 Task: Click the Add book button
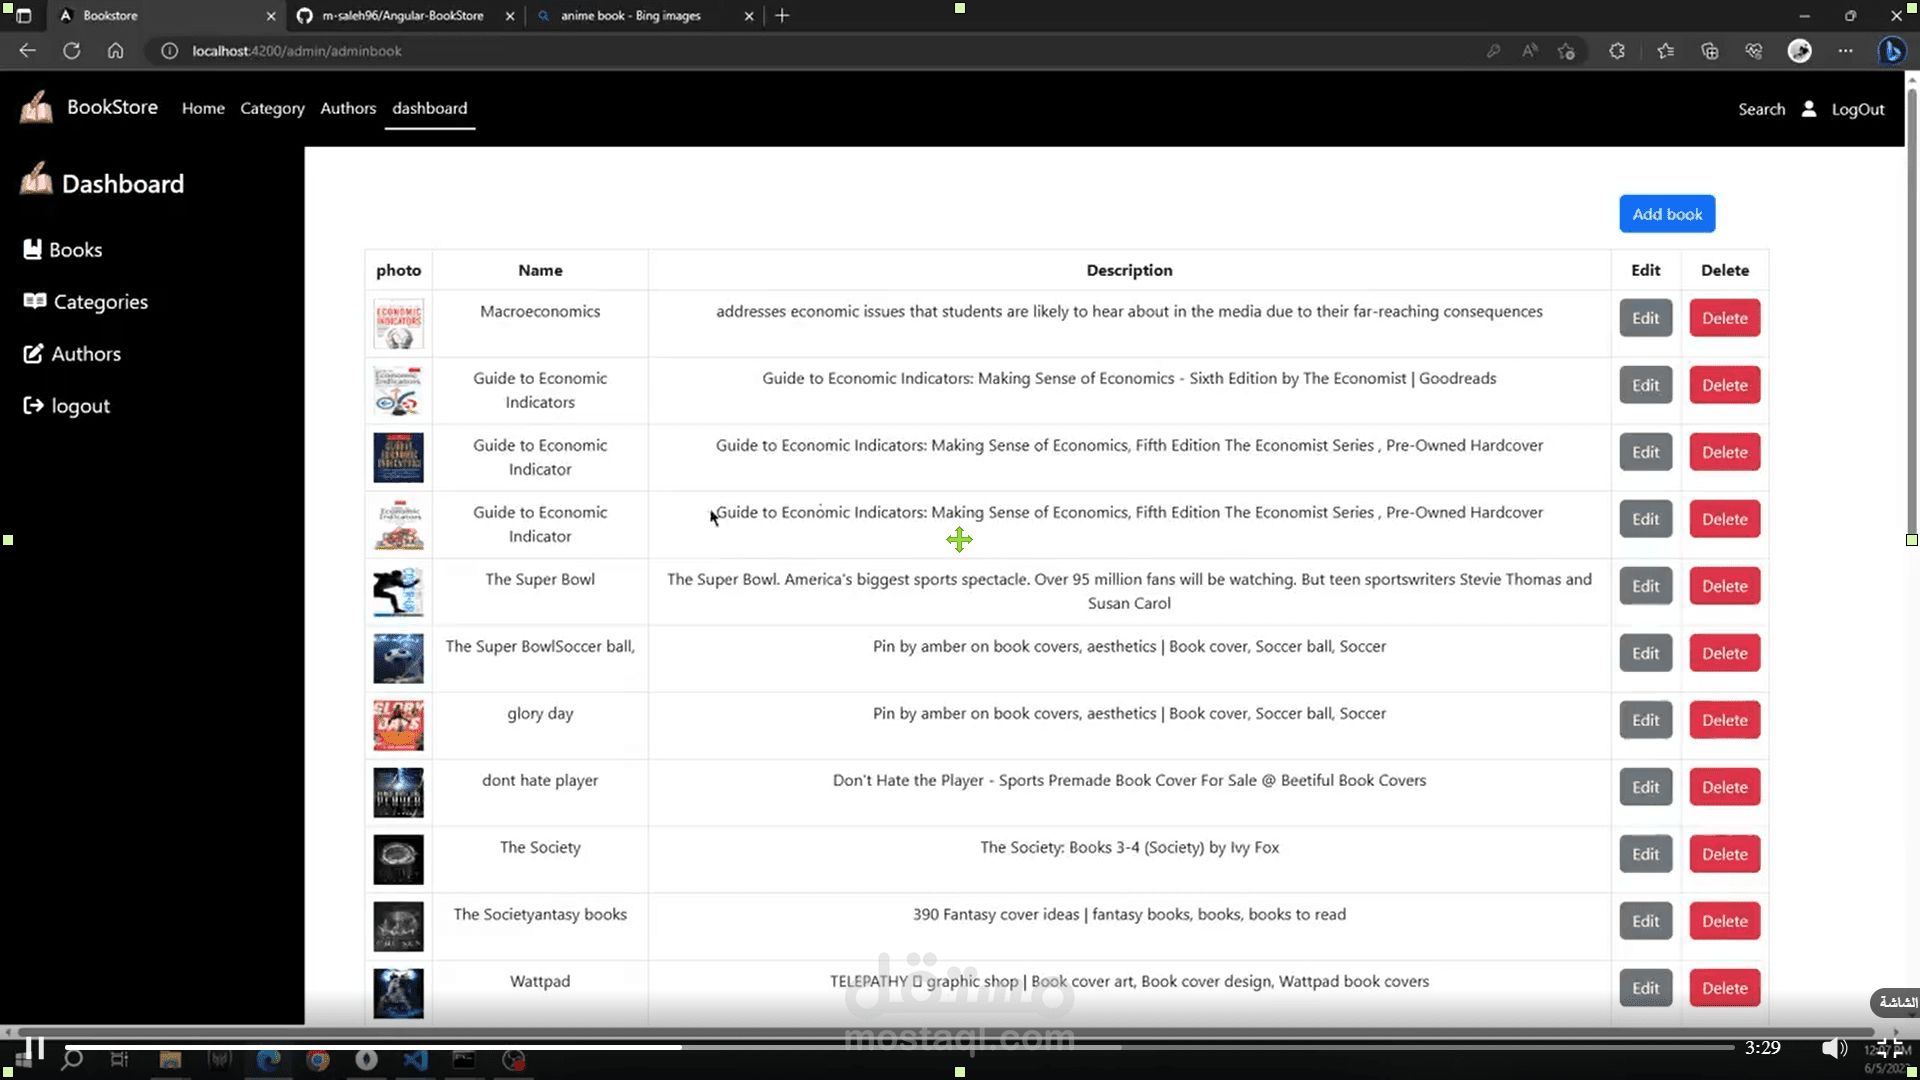point(1667,214)
